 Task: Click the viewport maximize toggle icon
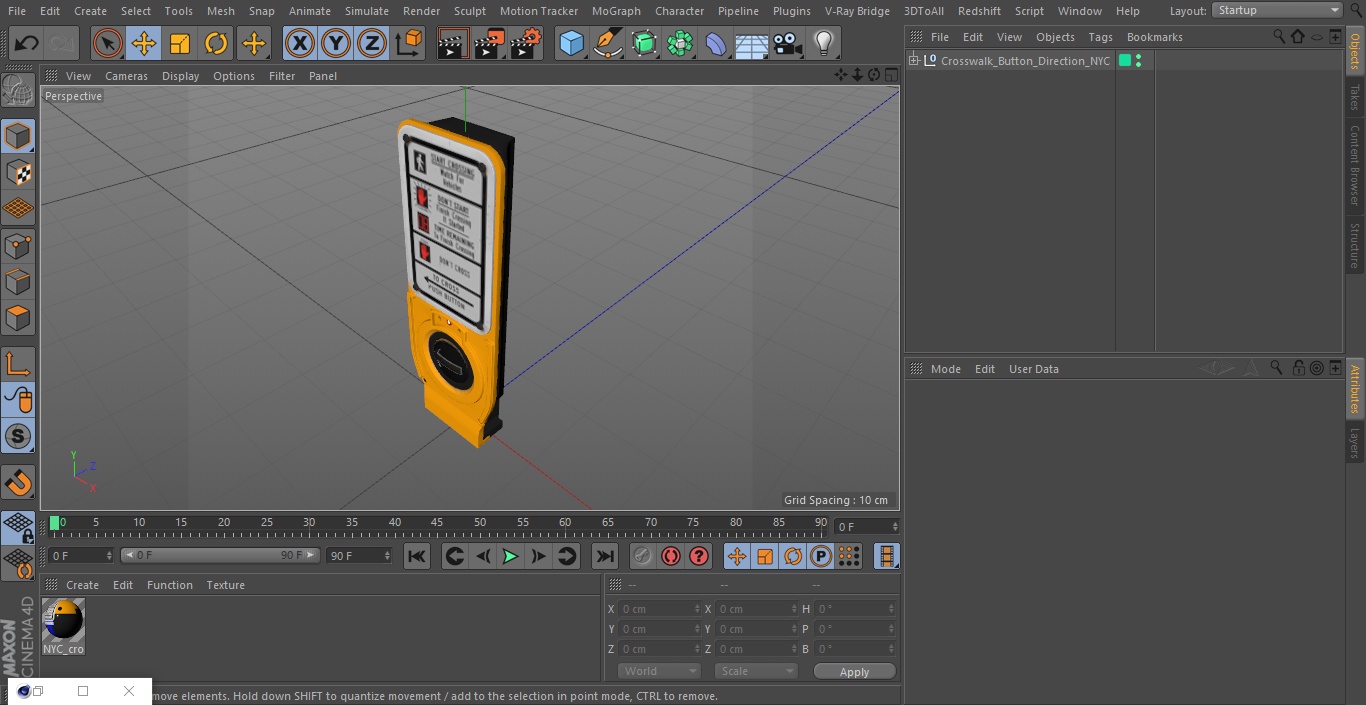click(x=890, y=75)
